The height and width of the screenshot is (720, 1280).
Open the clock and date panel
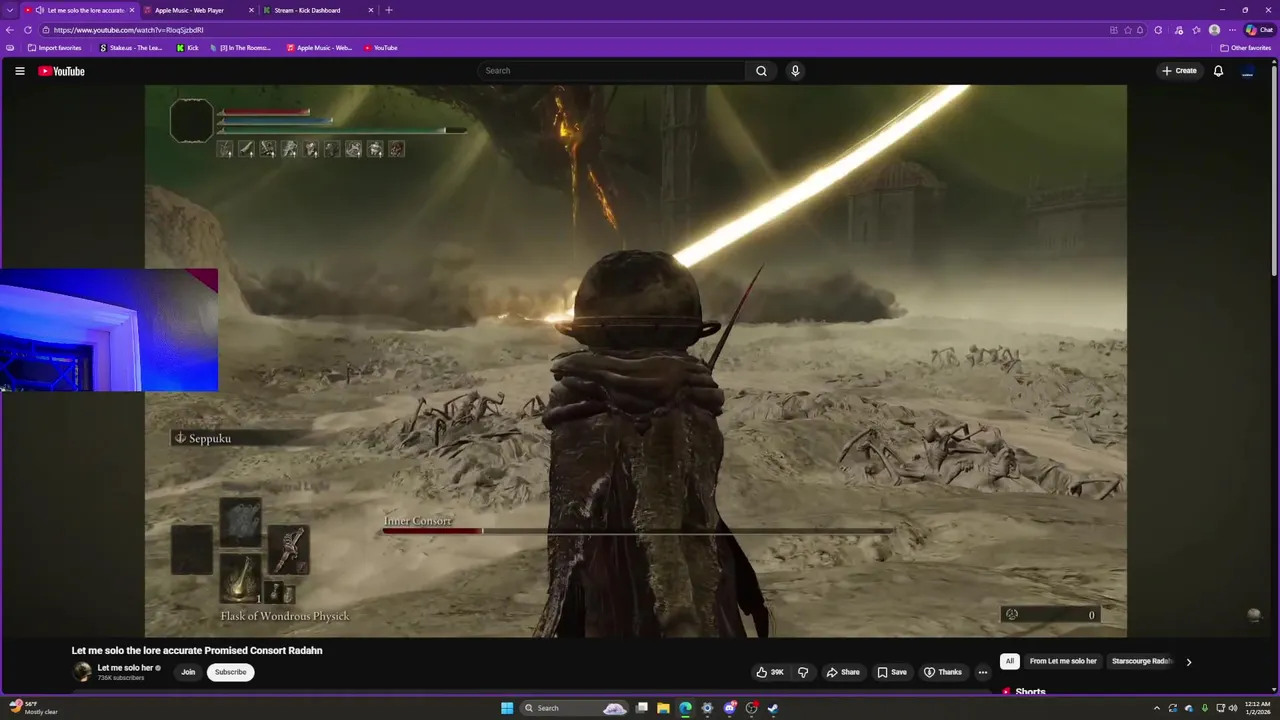click(x=1258, y=708)
